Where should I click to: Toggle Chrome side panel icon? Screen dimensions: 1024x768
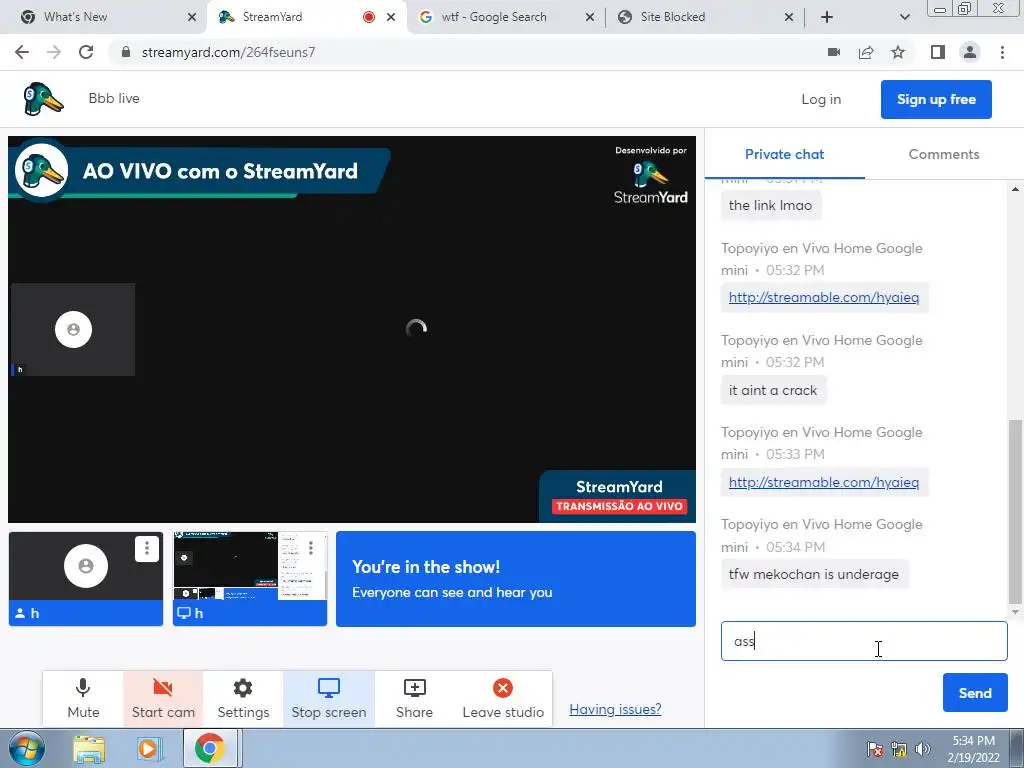pyautogui.click(x=938, y=52)
